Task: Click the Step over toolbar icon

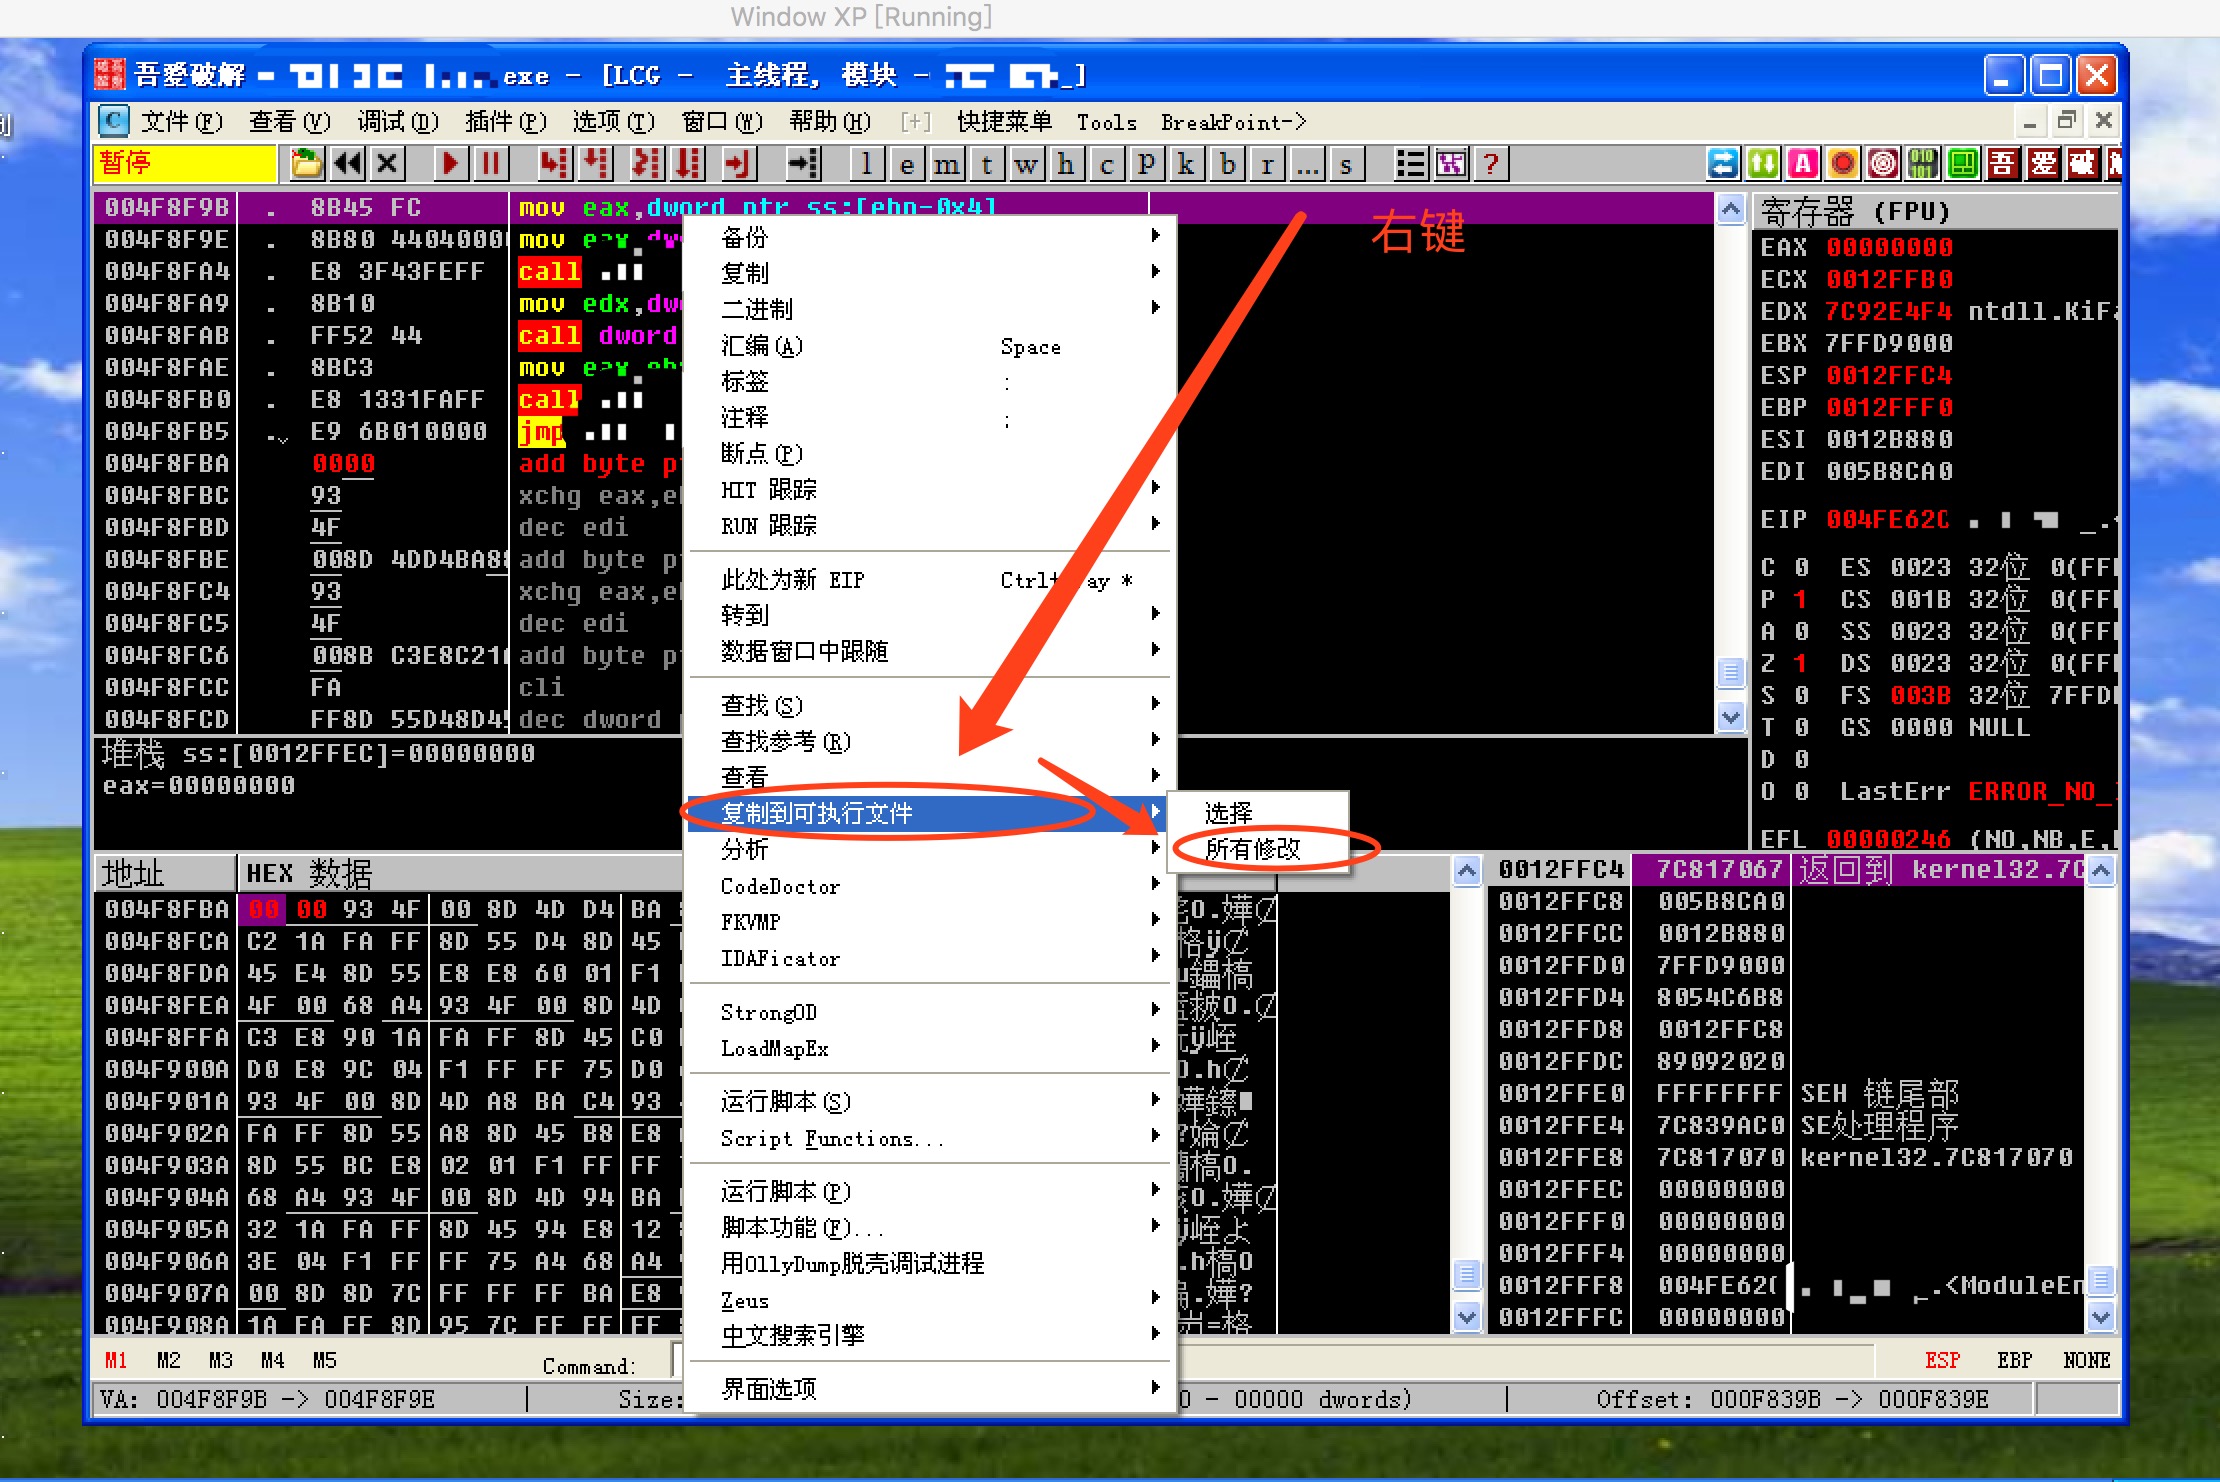Action: (595, 163)
